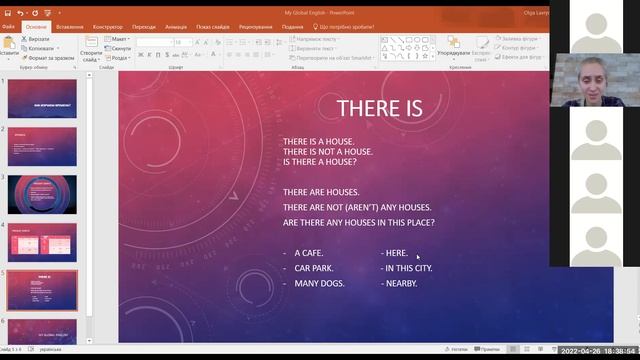The image size is (640, 360).
Task: Switch to the Показ слайдів tab
Action: tap(213, 27)
